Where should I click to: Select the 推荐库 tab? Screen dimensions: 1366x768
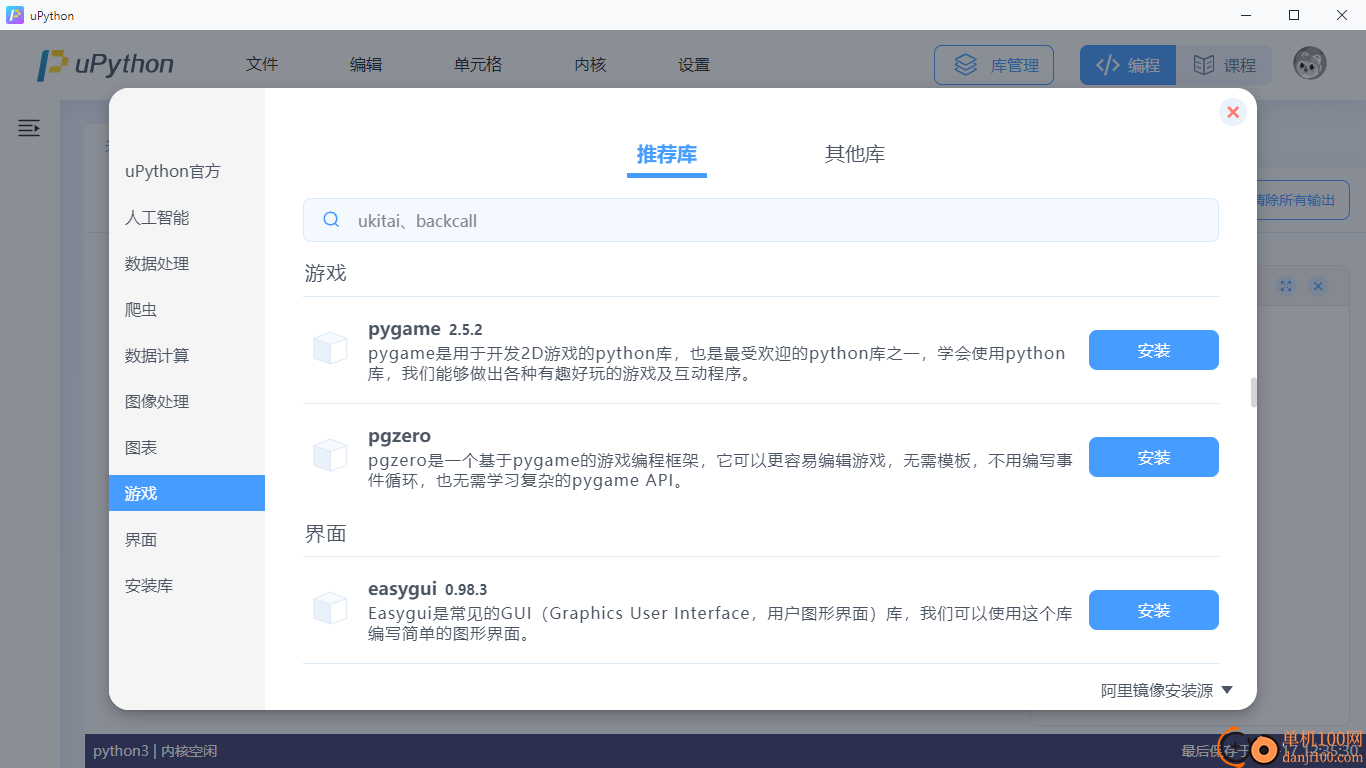pos(667,155)
